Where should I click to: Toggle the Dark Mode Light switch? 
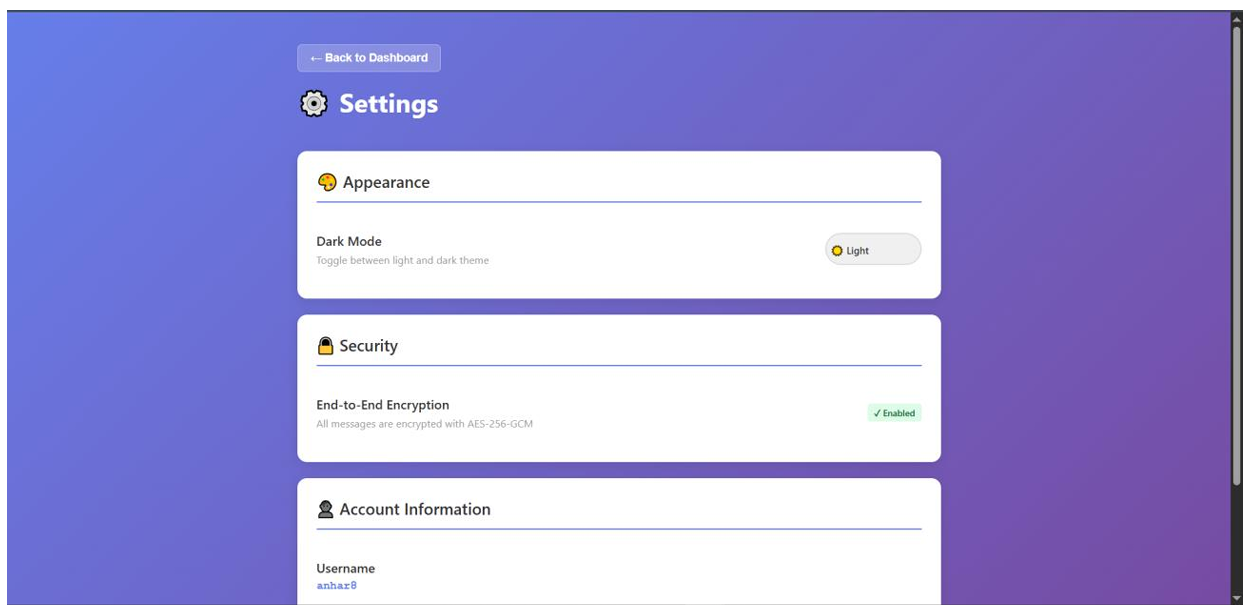coord(872,250)
